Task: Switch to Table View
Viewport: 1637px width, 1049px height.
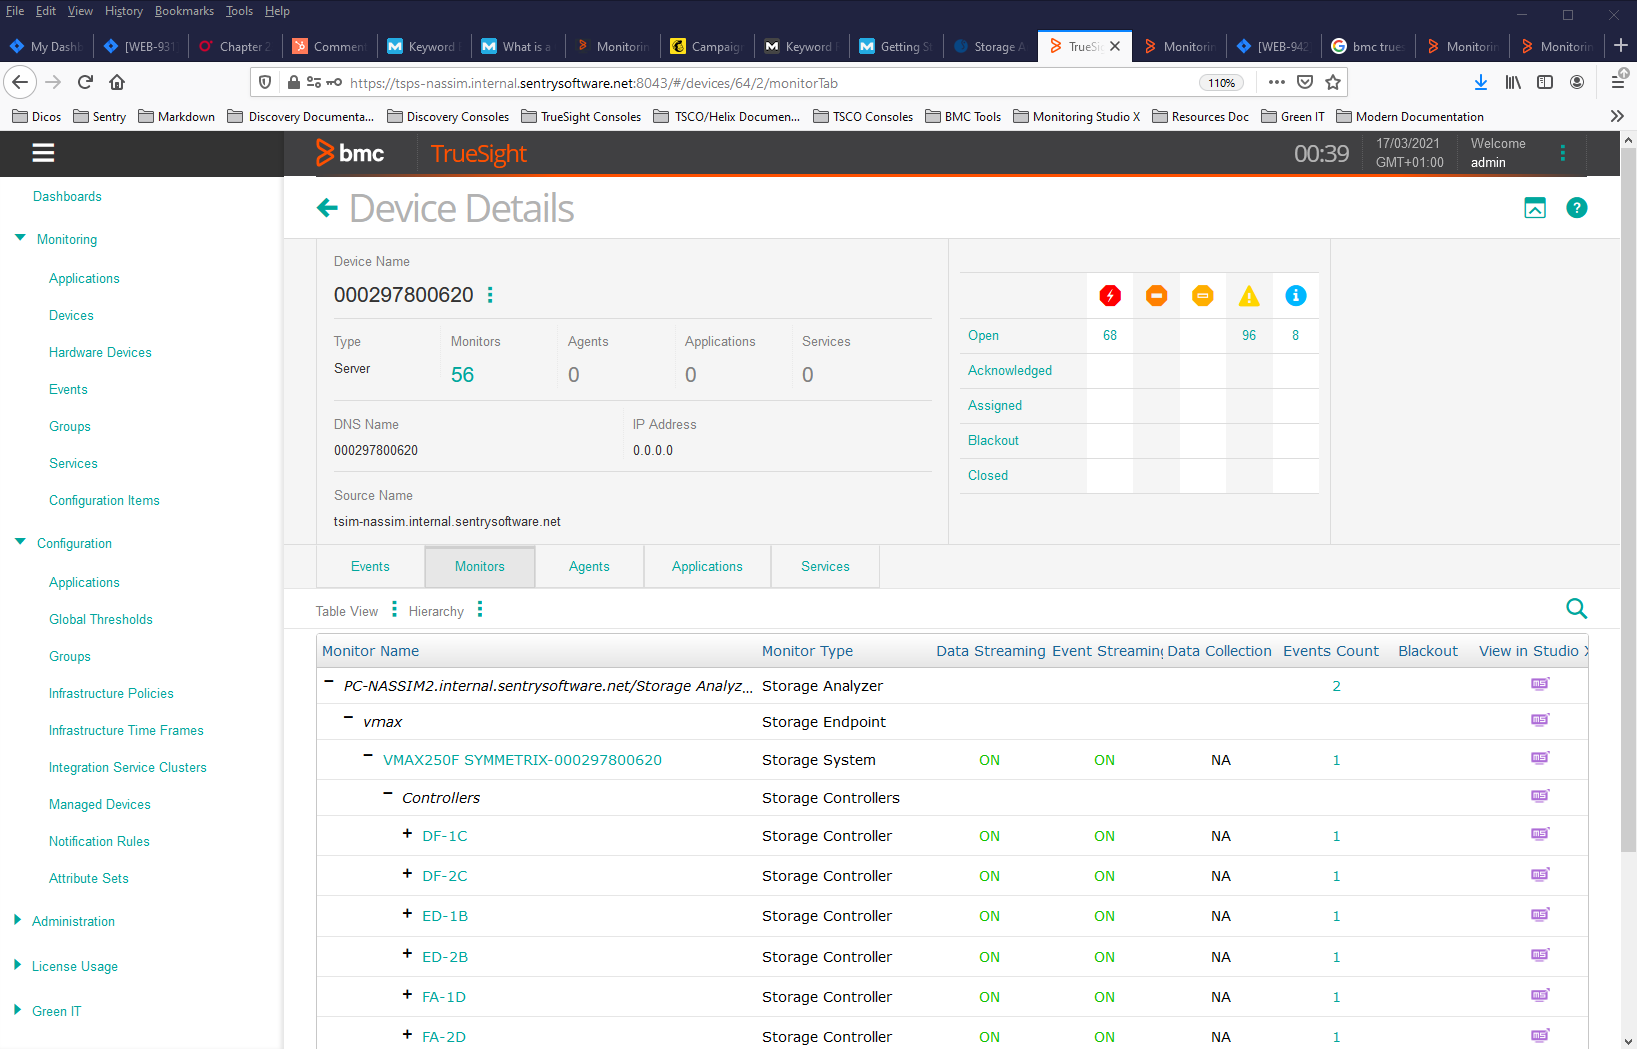Action: (x=347, y=611)
